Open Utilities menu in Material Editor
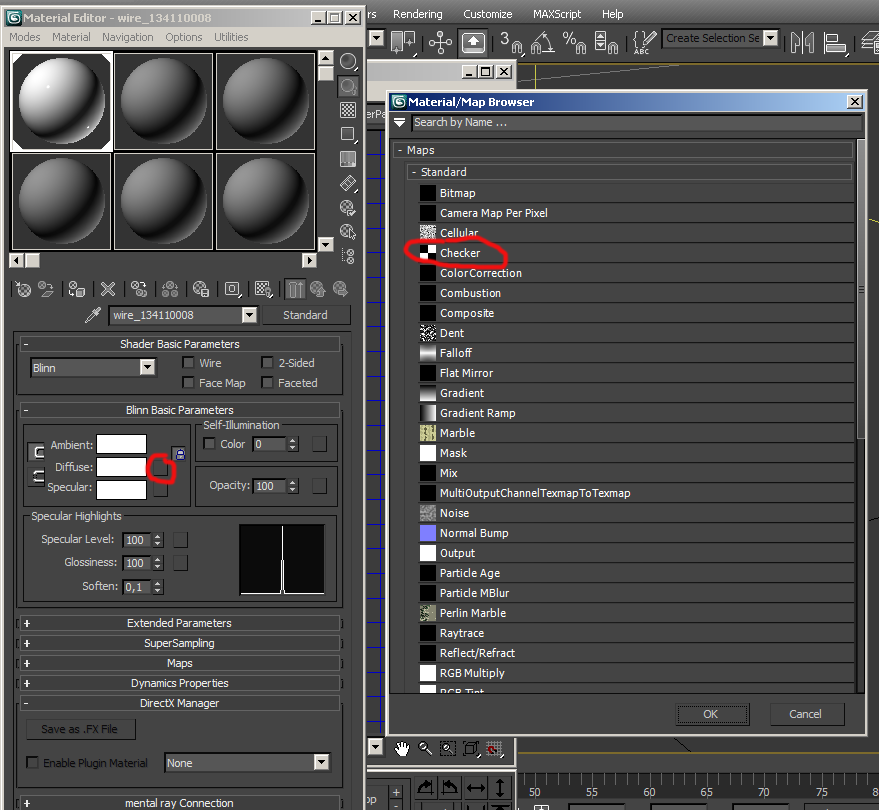The width and height of the screenshot is (879, 810). pyautogui.click(x=231, y=37)
